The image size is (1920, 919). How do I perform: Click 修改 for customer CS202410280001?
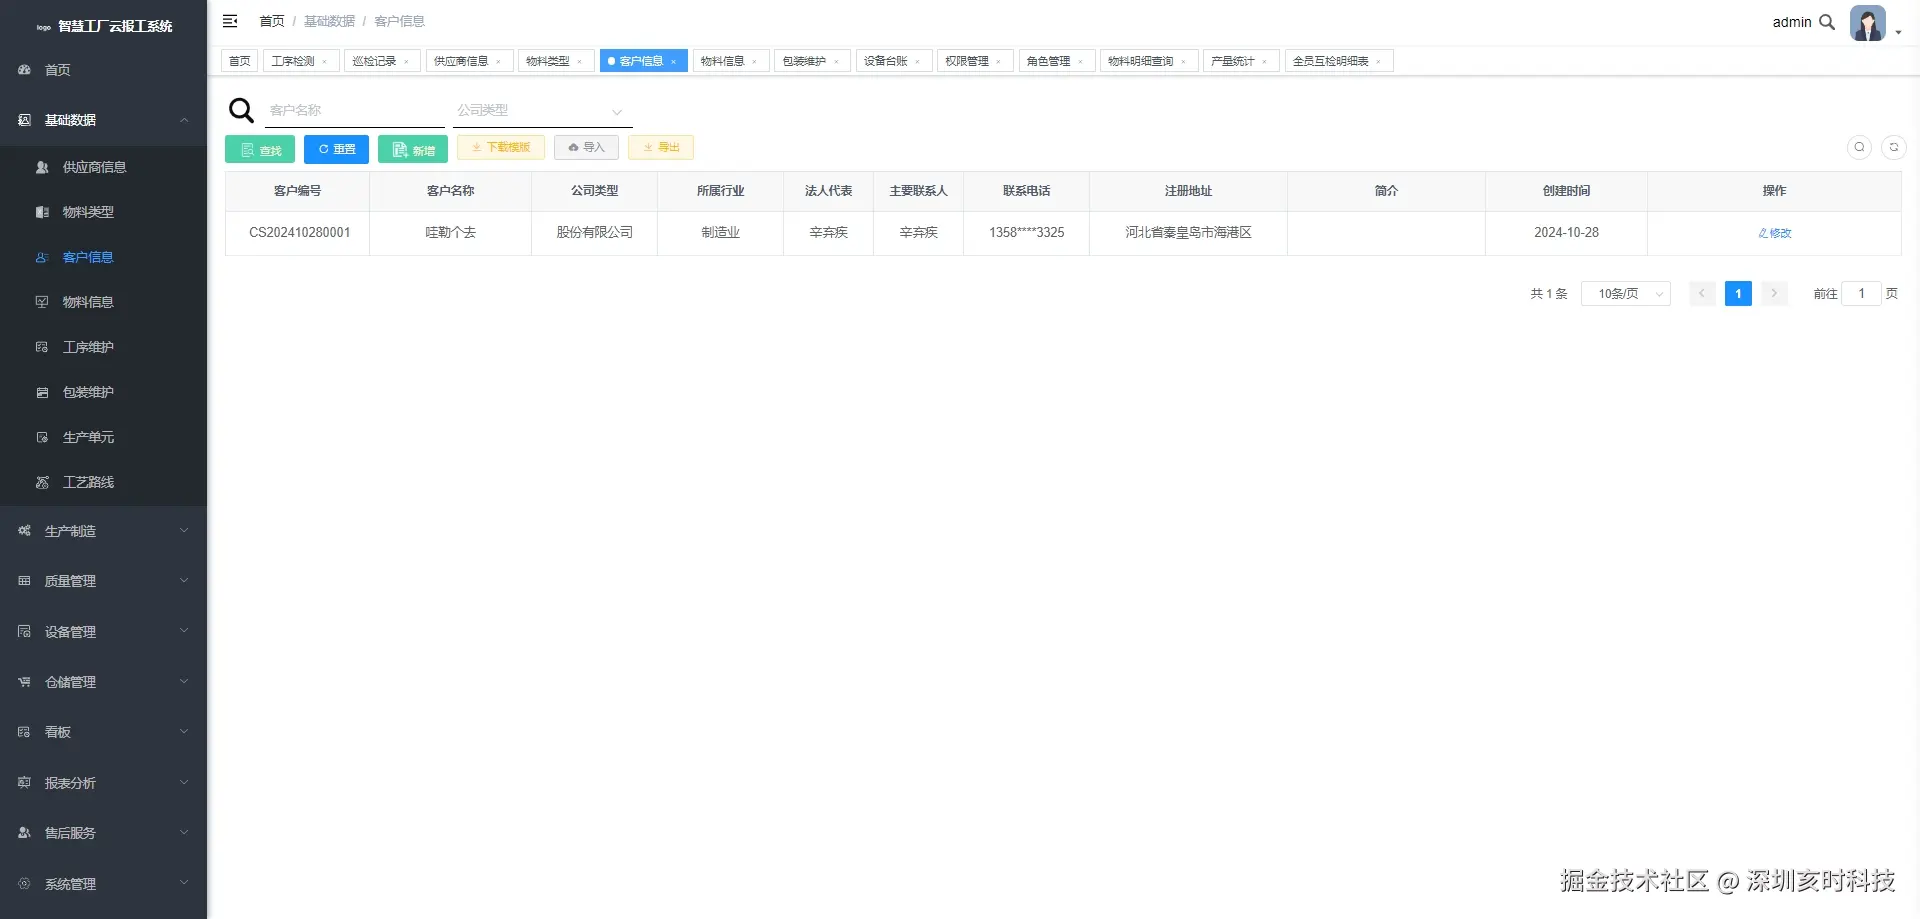coord(1775,233)
